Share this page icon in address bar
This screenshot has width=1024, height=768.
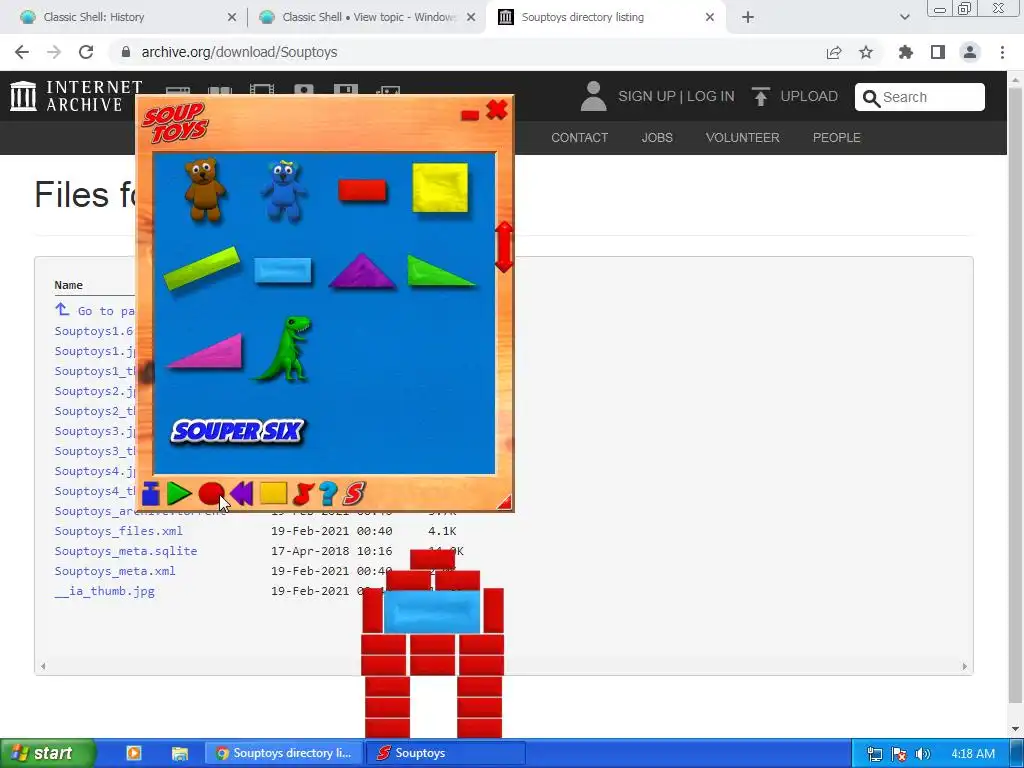(x=834, y=52)
